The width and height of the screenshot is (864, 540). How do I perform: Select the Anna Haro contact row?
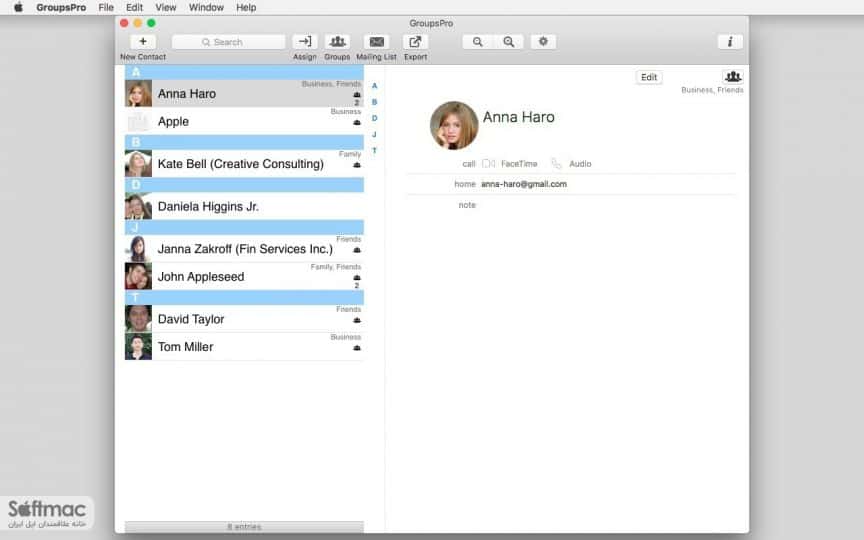244,94
